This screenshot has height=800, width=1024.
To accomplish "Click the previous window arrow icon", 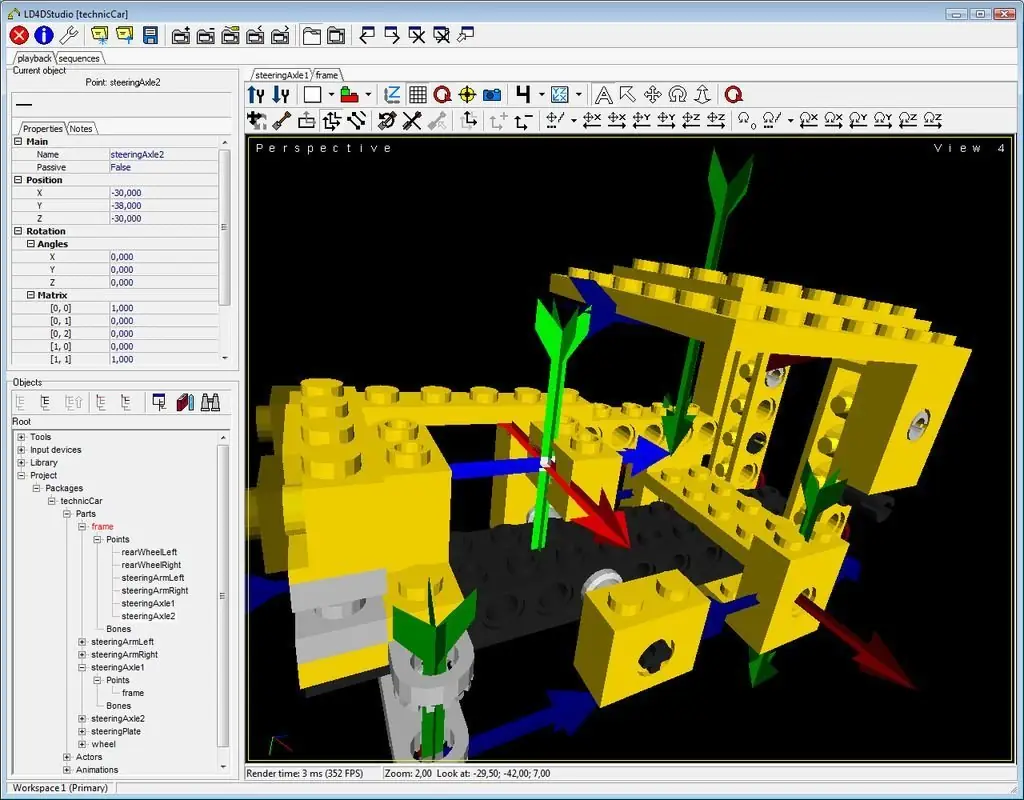I will pos(367,35).
